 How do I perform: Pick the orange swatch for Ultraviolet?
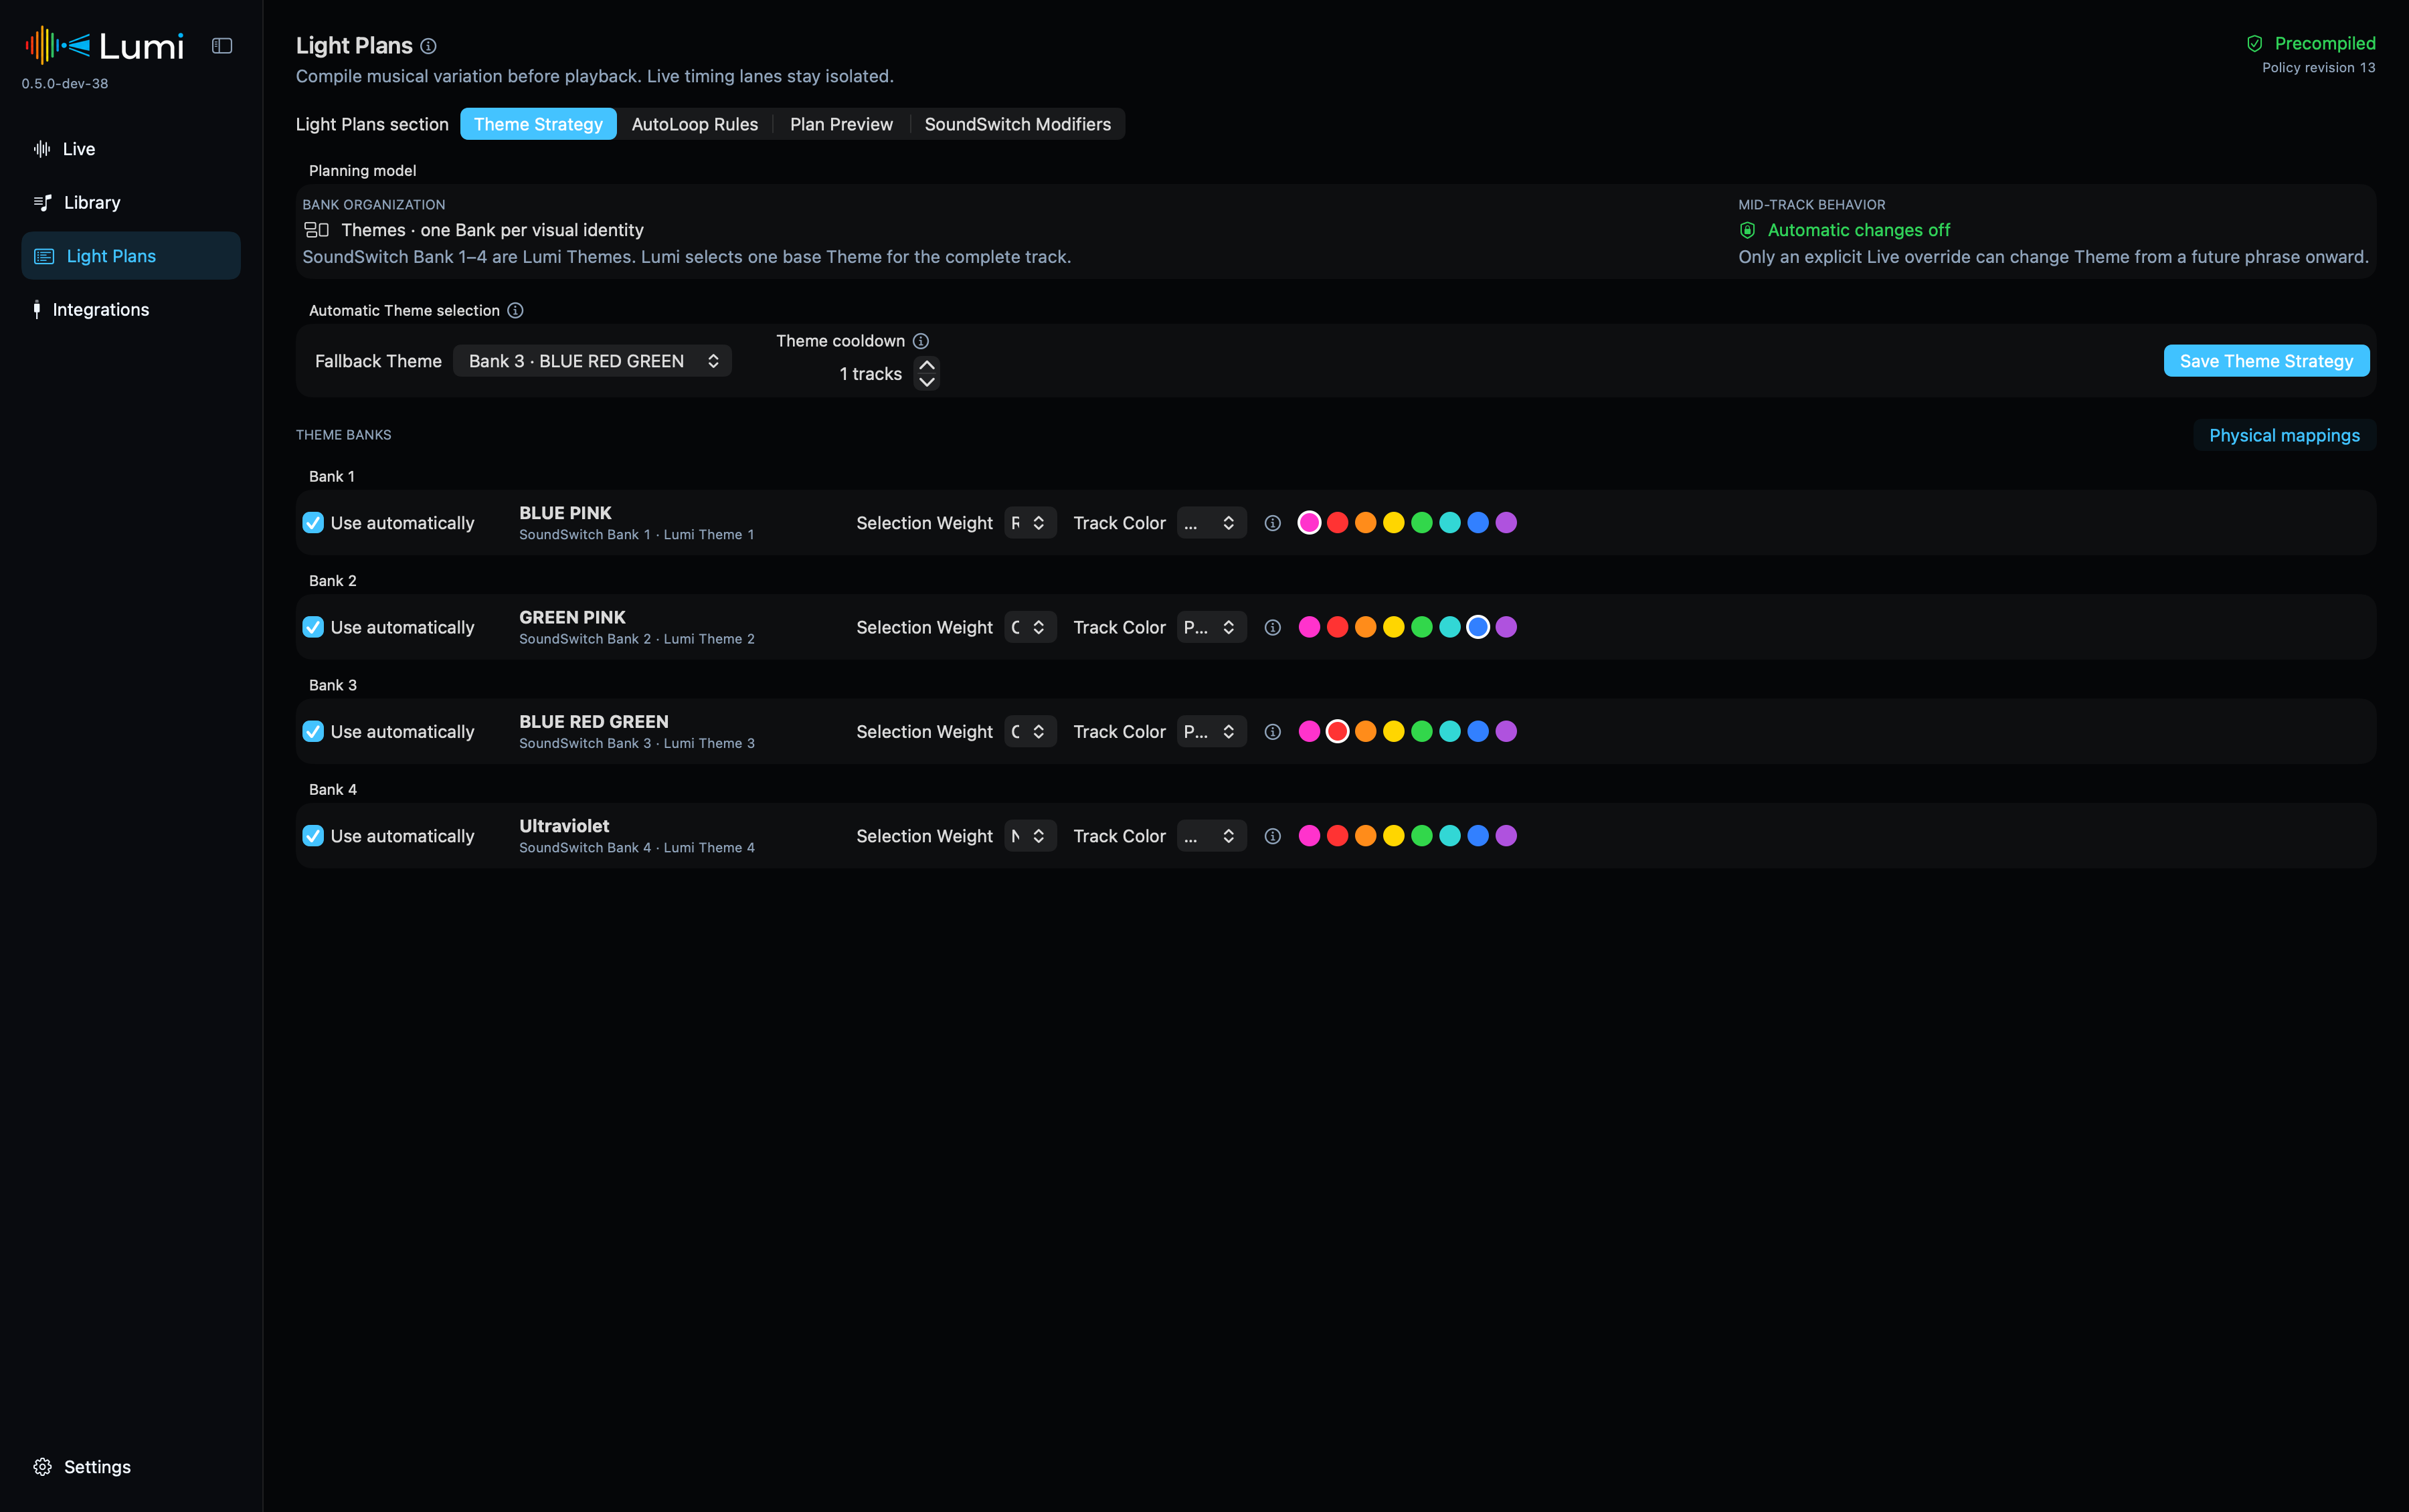(1365, 836)
